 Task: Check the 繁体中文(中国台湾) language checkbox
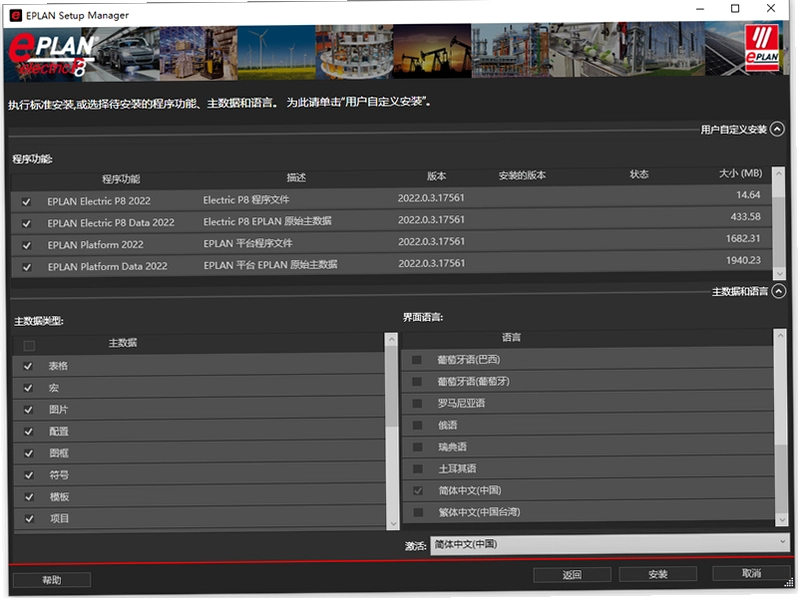tap(418, 512)
